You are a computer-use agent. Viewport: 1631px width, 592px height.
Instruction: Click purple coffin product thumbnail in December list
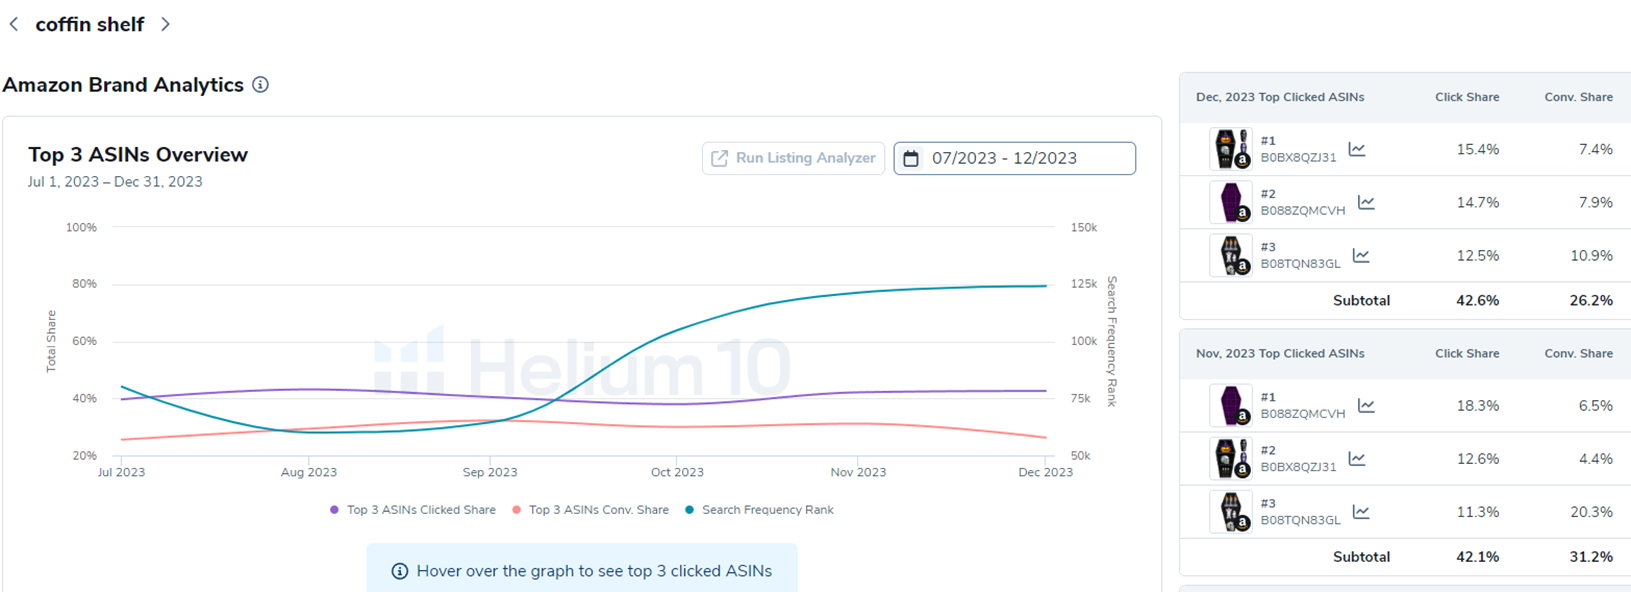pos(1231,202)
